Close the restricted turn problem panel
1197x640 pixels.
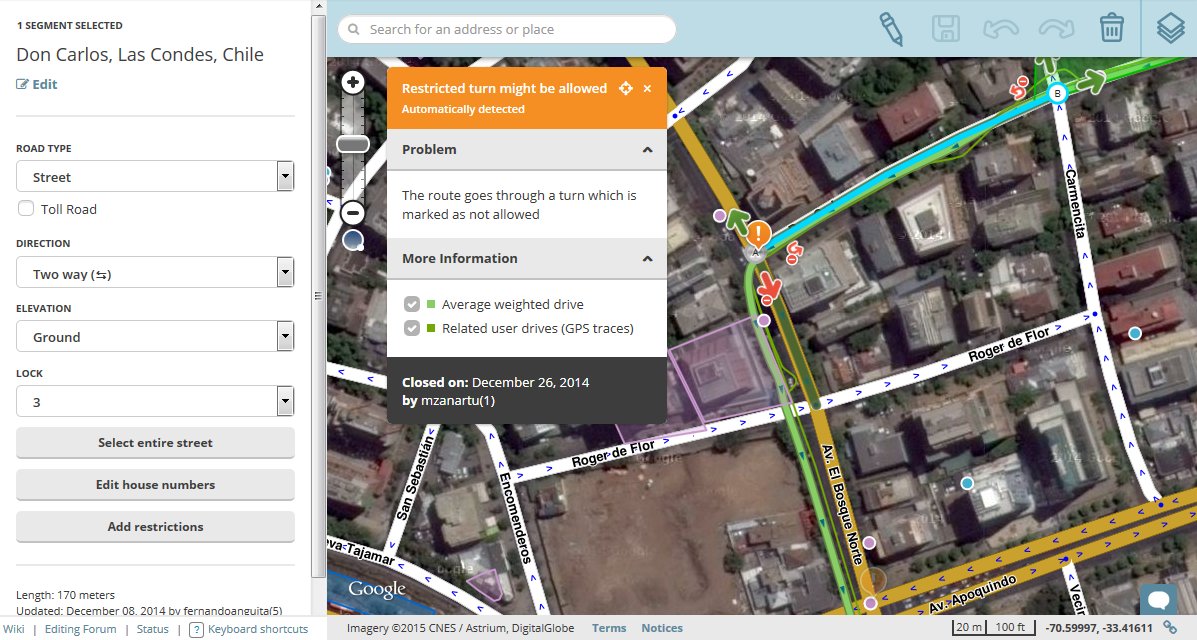point(647,89)
